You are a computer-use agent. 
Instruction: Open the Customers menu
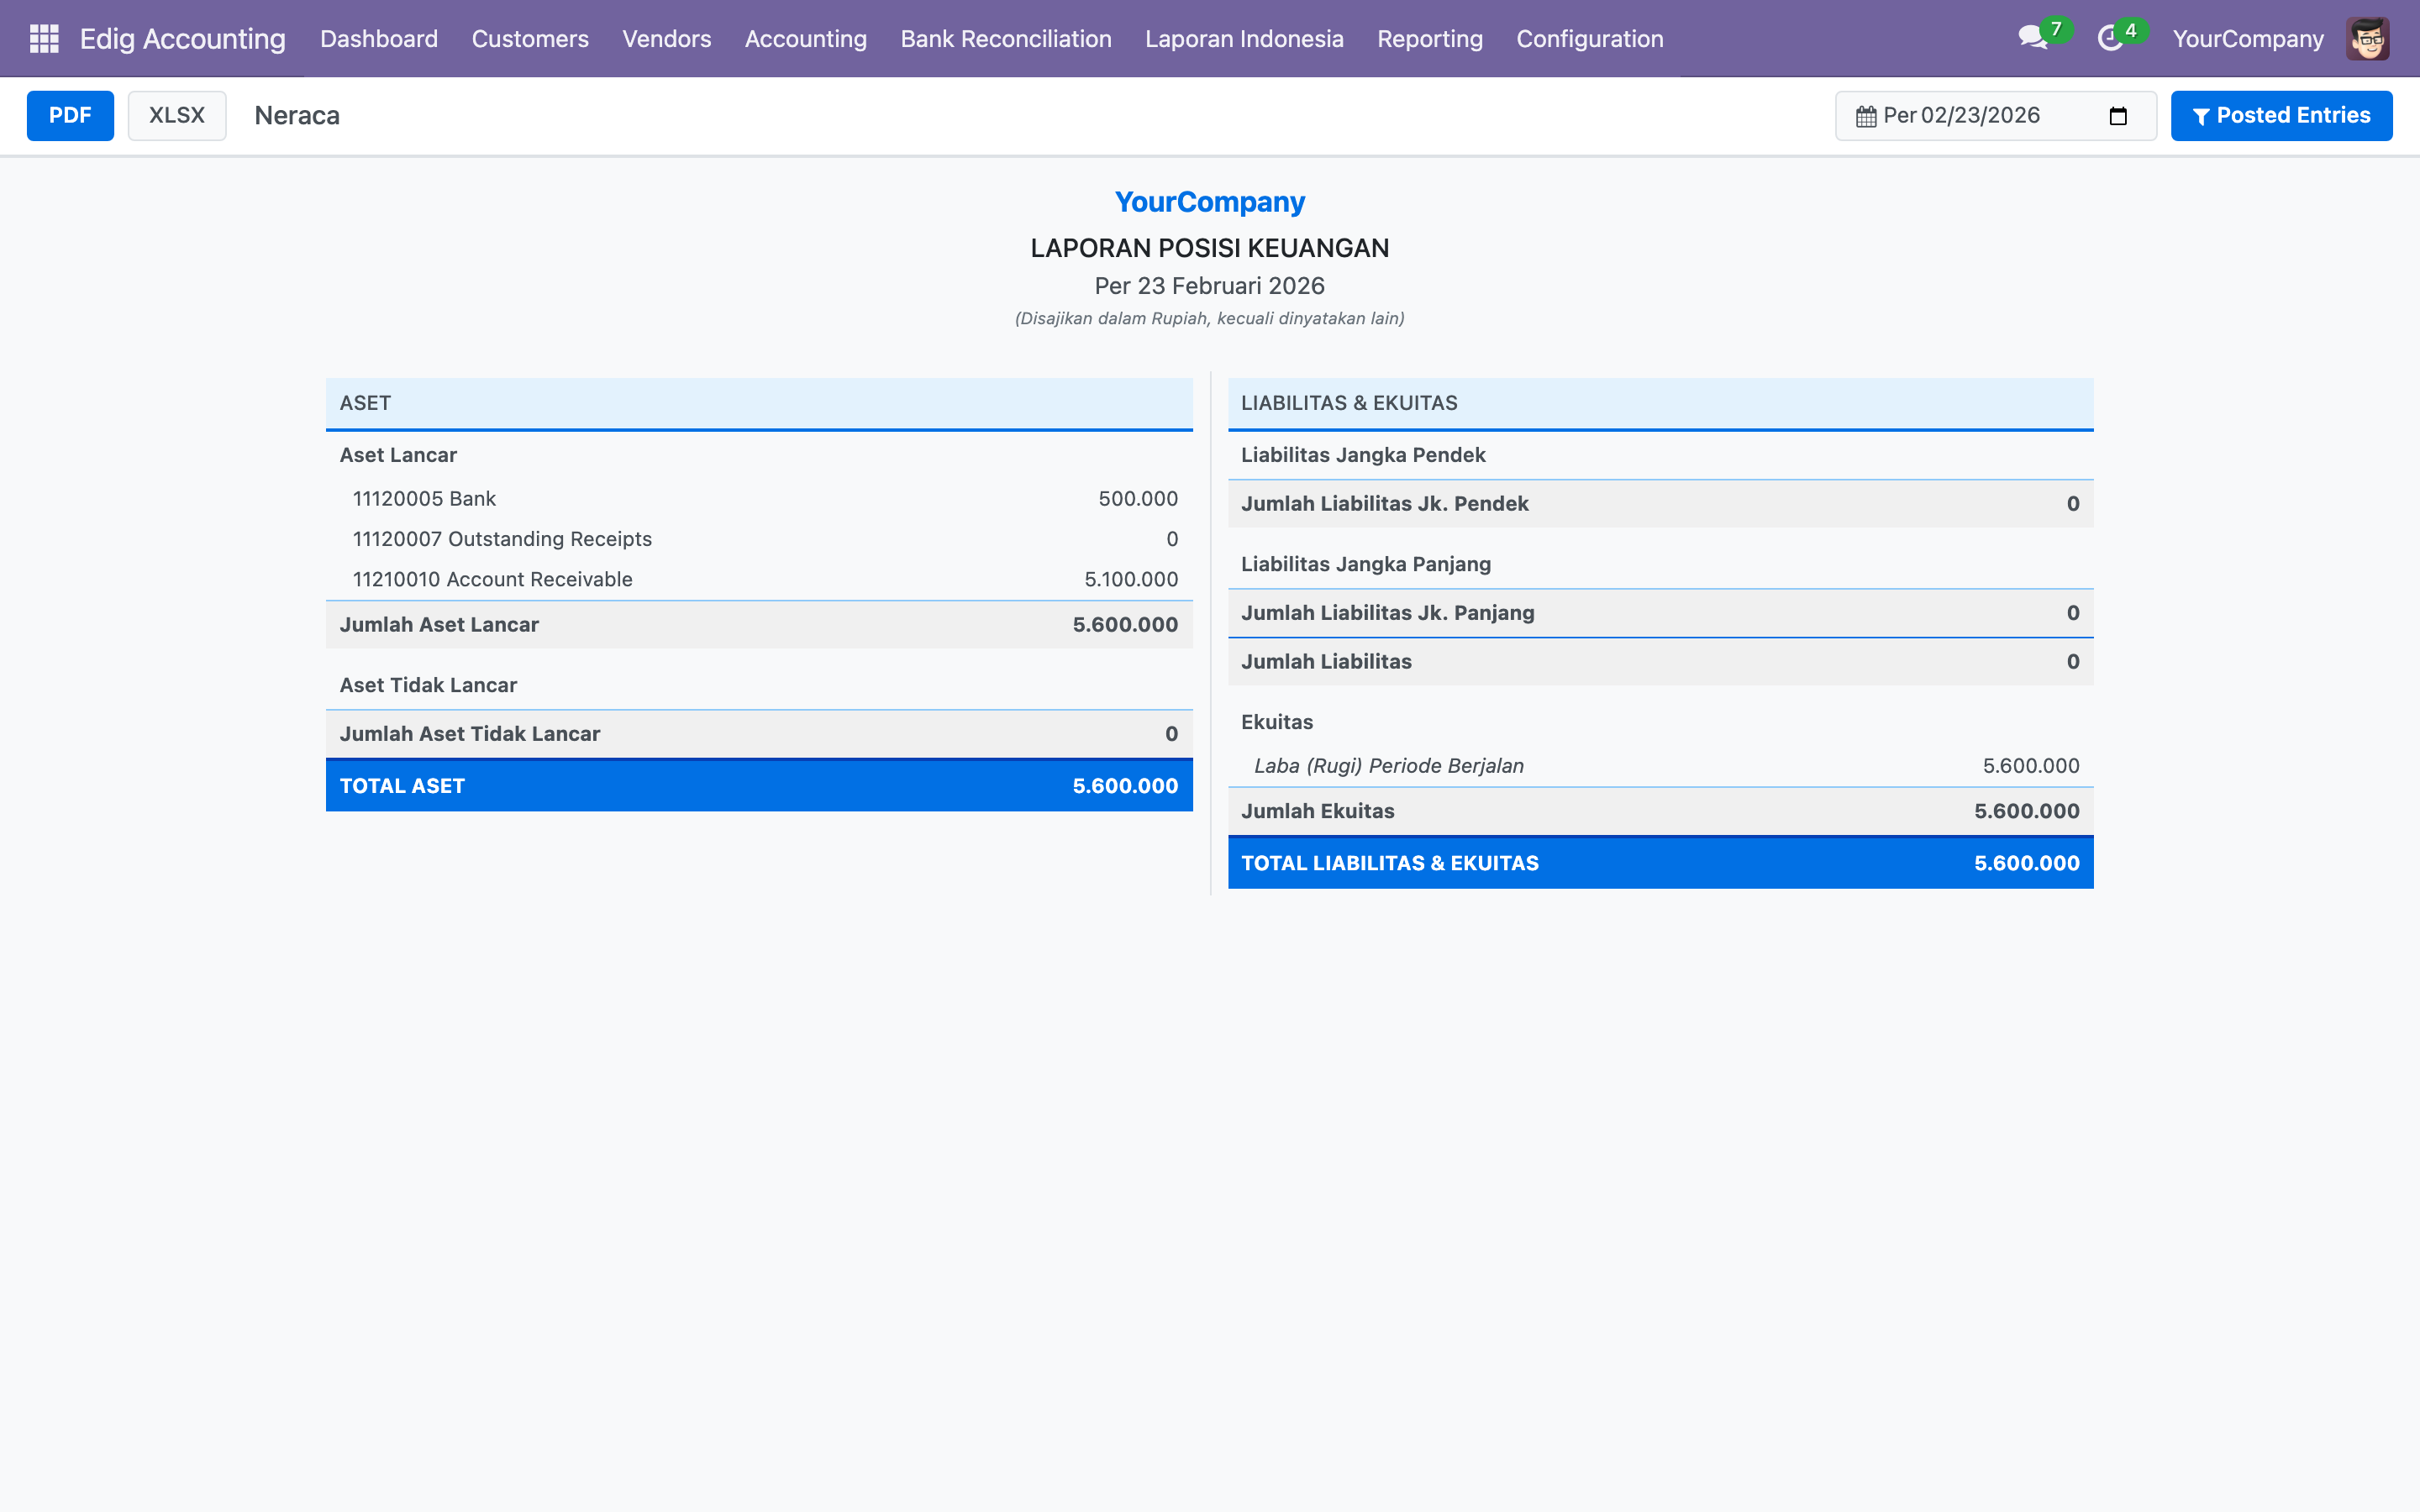530,38
